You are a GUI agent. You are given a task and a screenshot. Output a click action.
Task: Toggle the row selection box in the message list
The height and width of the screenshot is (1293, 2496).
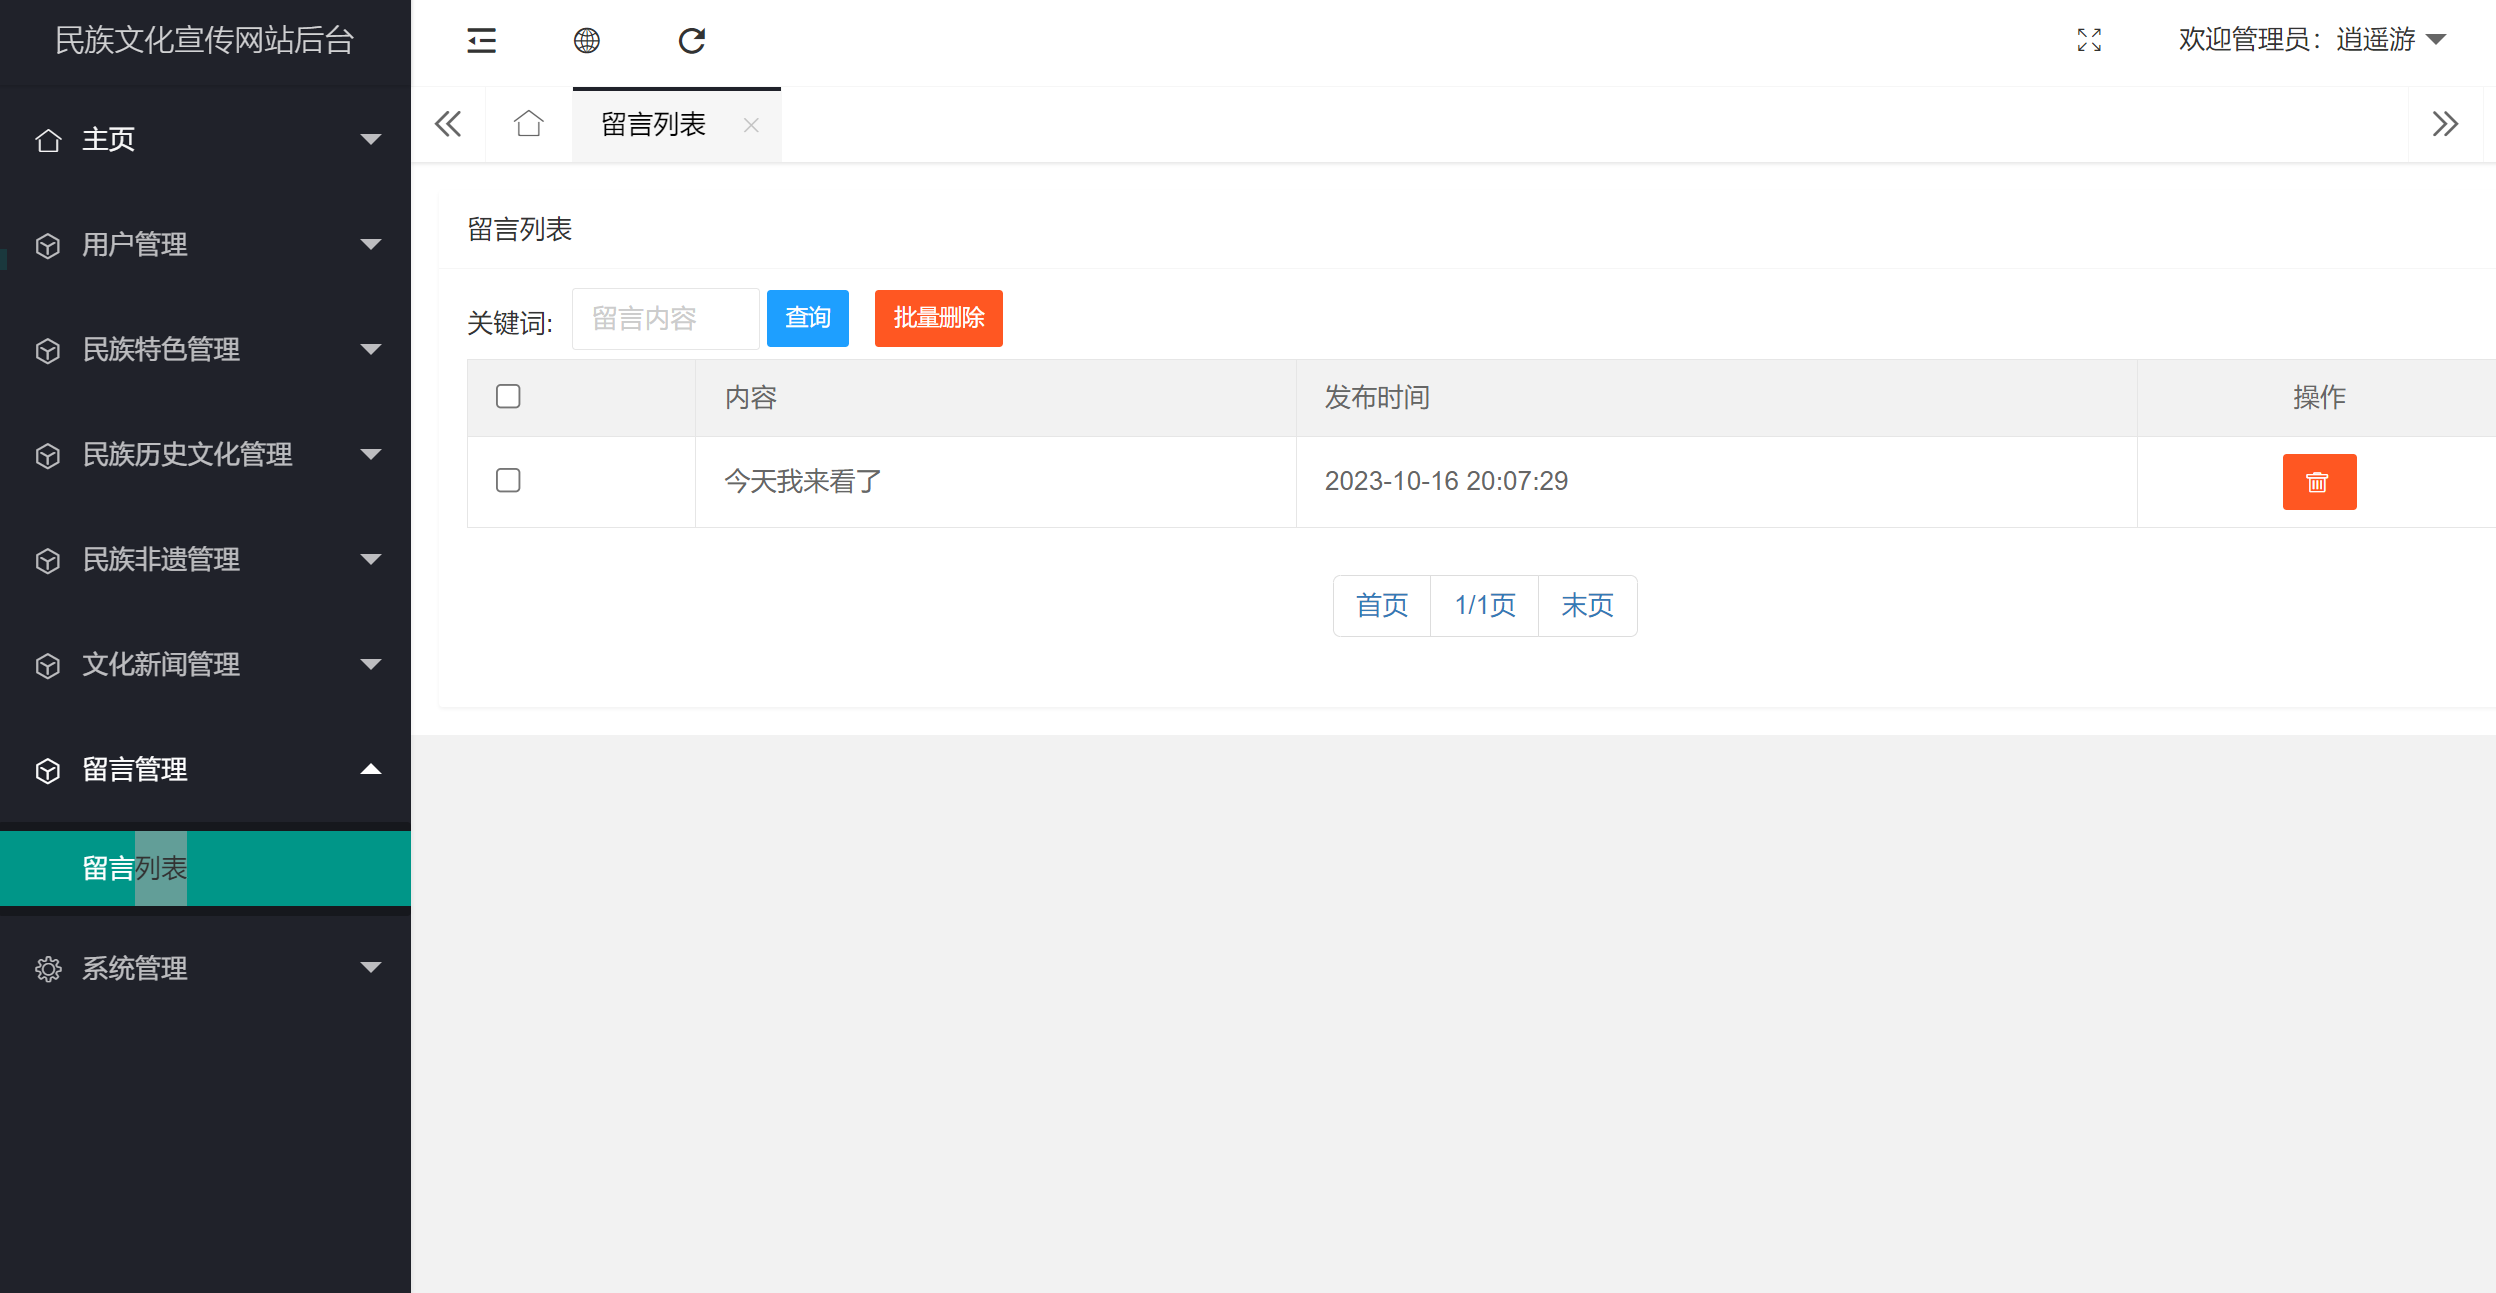508,481
